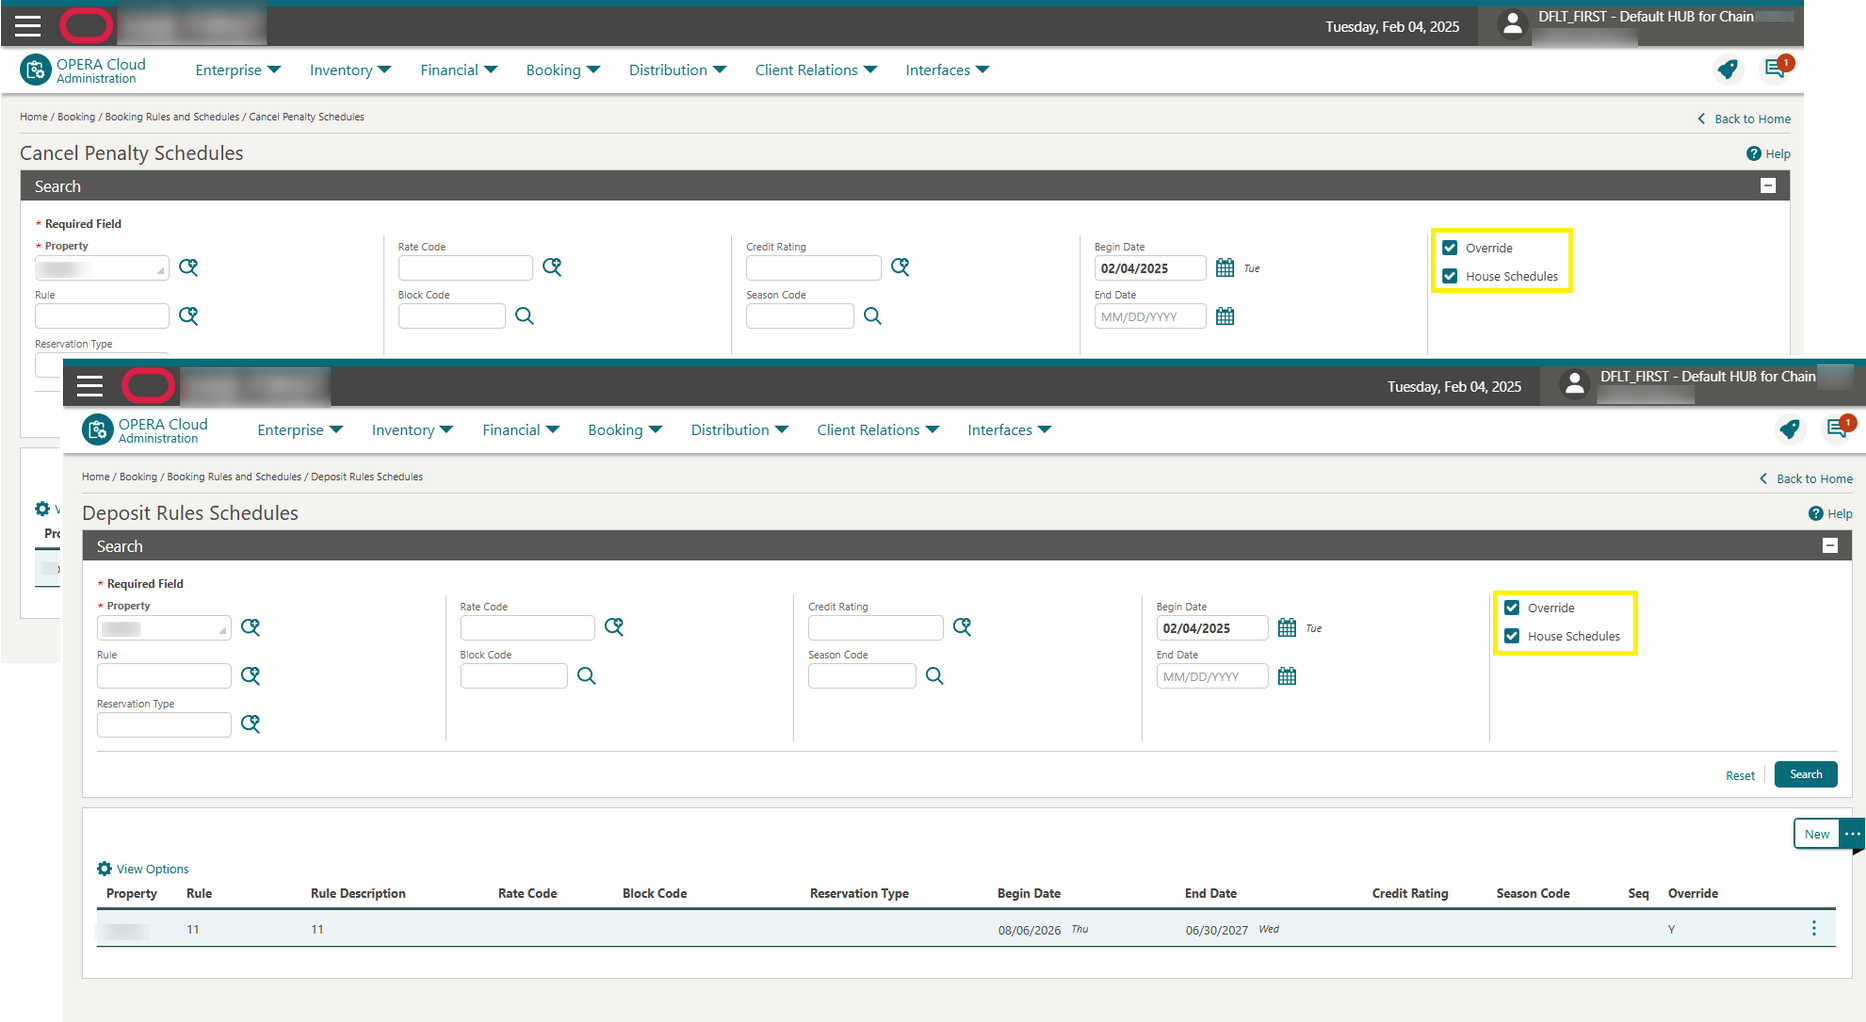Screen dimensions: 1866x1022
Task: Expand Inventory menu in Deposit Rules window
Action: point(412,430)
